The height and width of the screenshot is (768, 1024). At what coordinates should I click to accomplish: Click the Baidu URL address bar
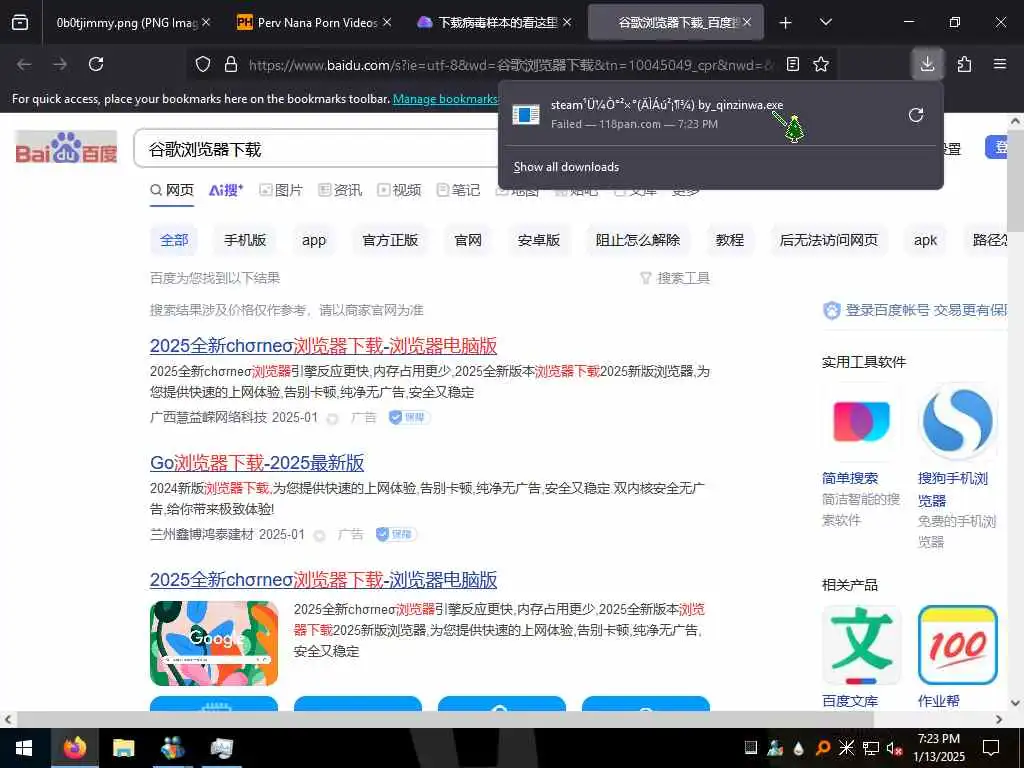pyautogui.click(x=511, y=65)
